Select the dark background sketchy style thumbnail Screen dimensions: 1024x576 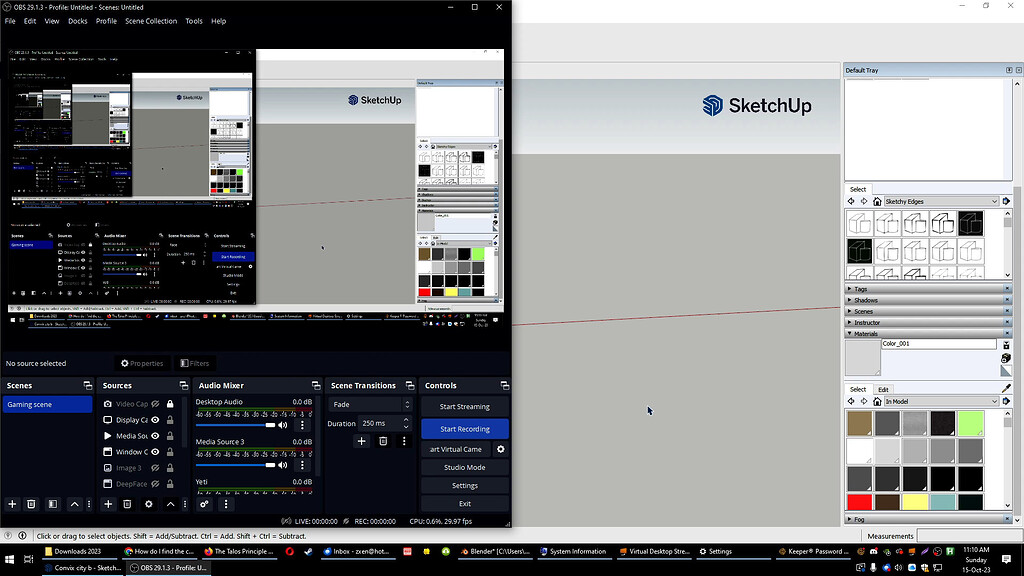click(x=970, y=223)
